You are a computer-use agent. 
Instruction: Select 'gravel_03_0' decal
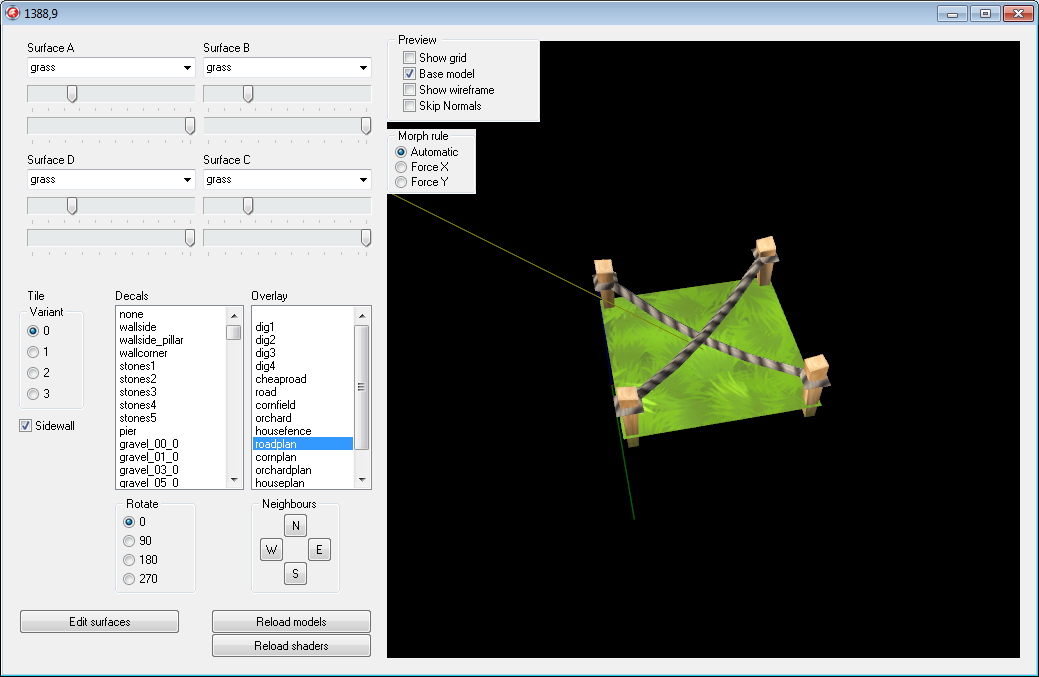[x=171, y=470]
